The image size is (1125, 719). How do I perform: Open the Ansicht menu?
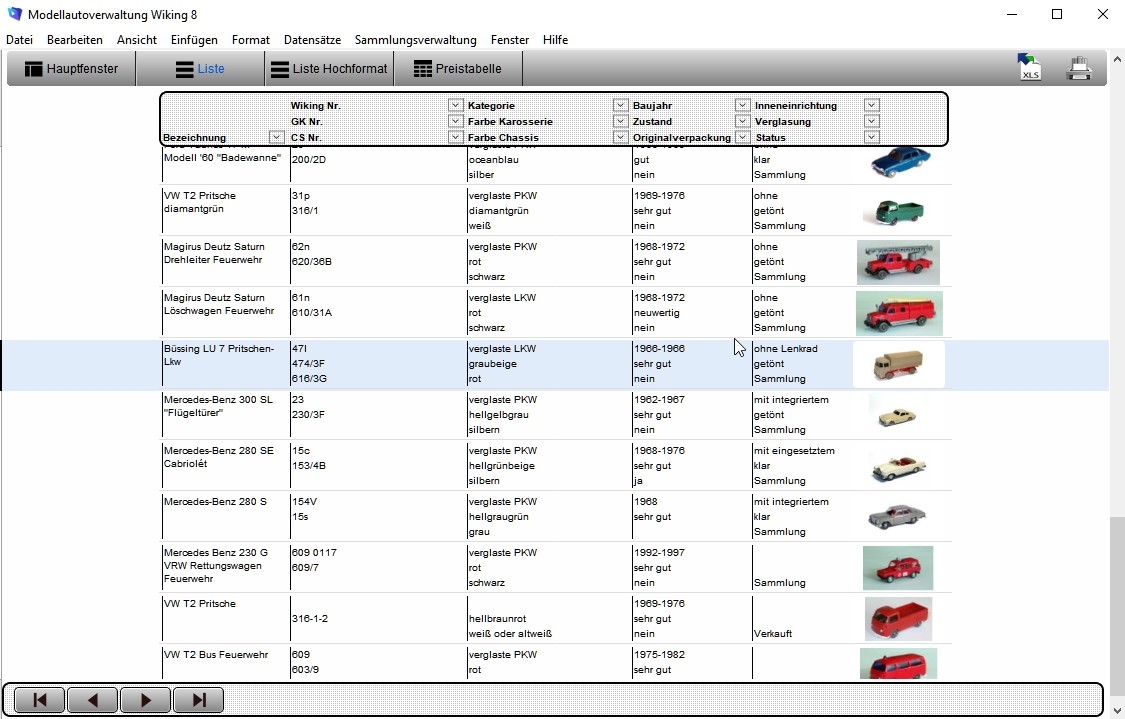[136, 40]
